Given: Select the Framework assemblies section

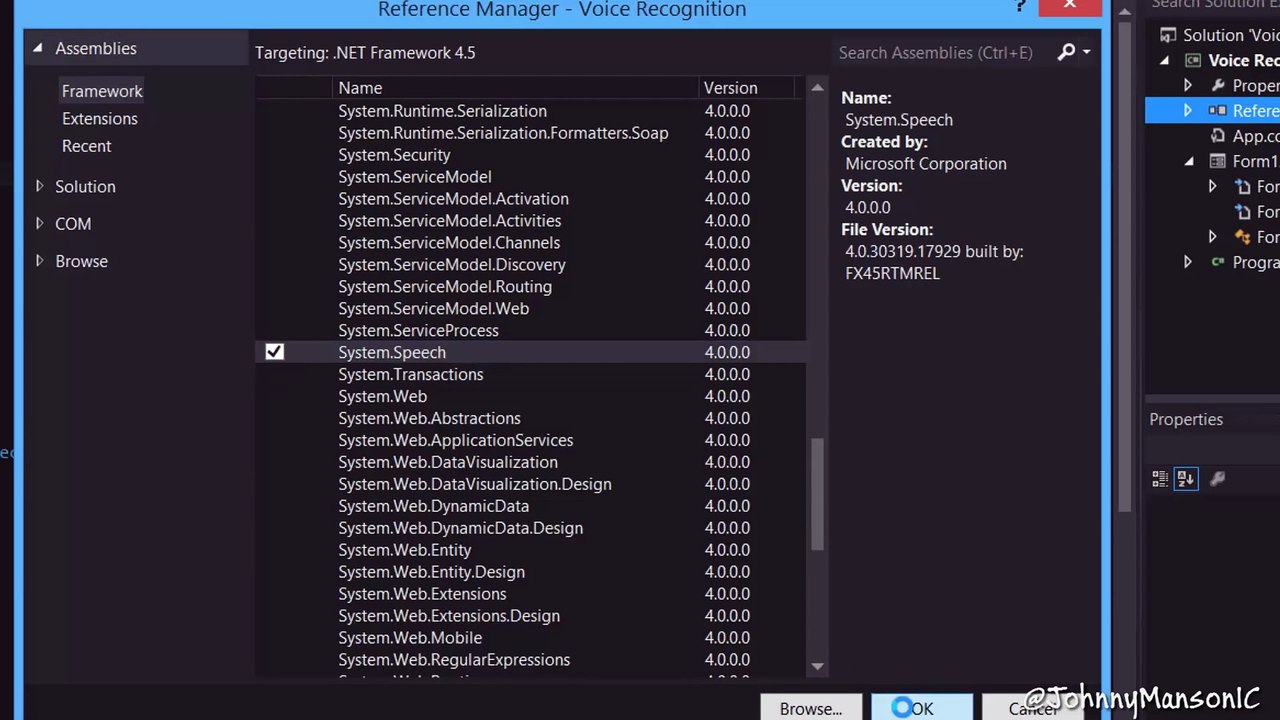Looking at the screenshot, I should coord(102,91).
